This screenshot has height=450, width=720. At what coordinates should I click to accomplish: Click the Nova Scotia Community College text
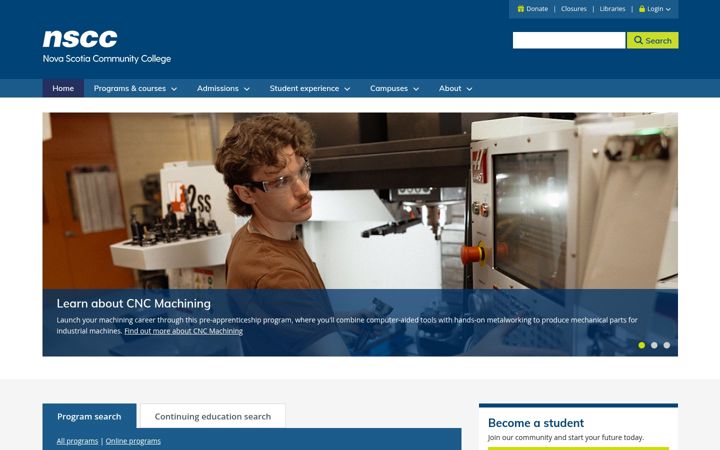tap(107, 59)
